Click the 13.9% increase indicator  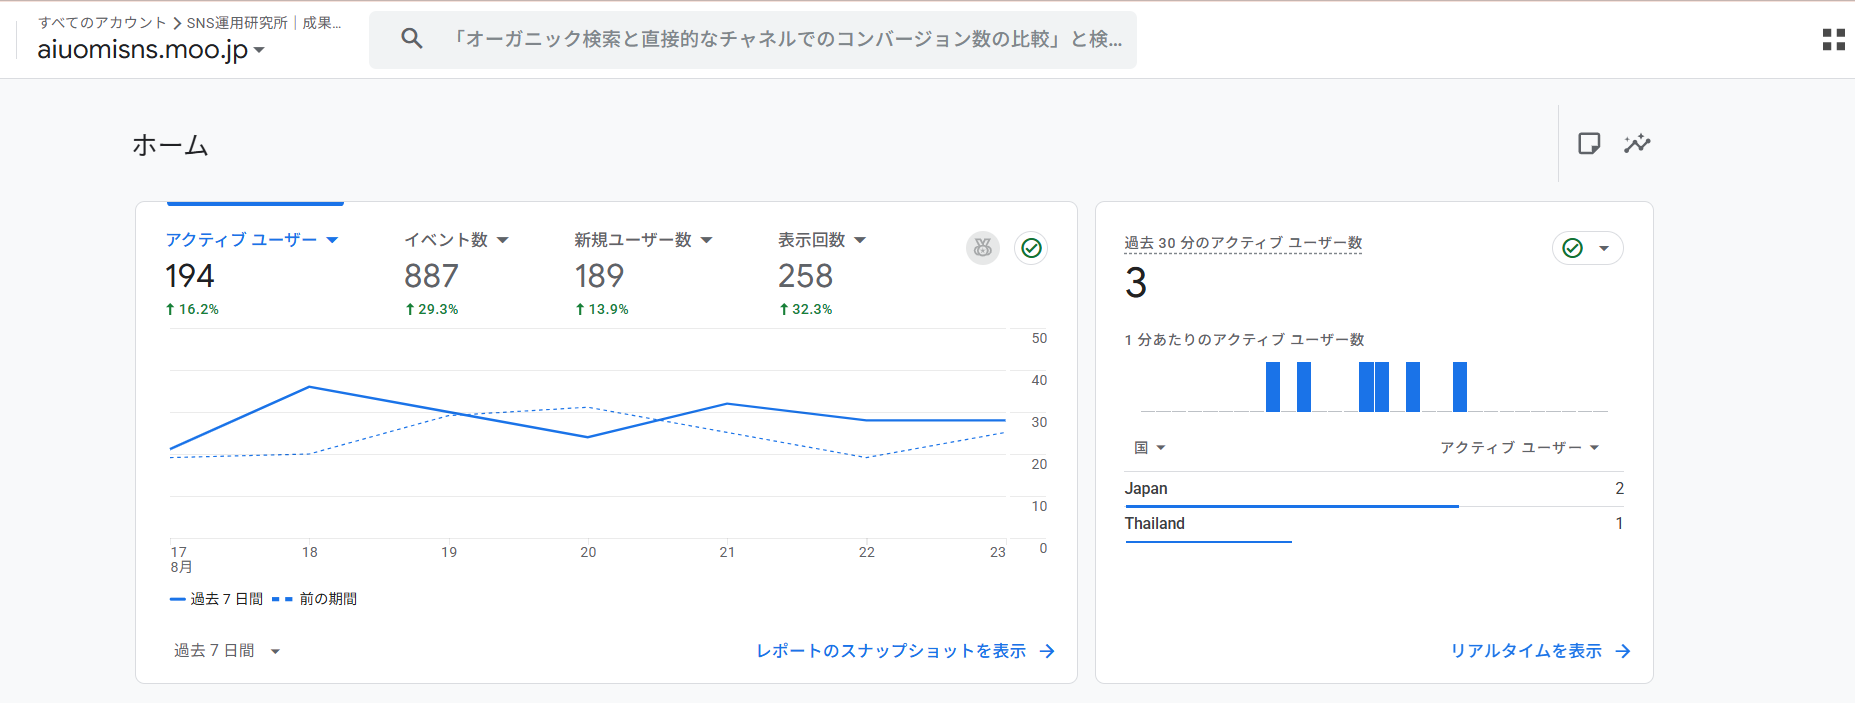click(602, 309)
